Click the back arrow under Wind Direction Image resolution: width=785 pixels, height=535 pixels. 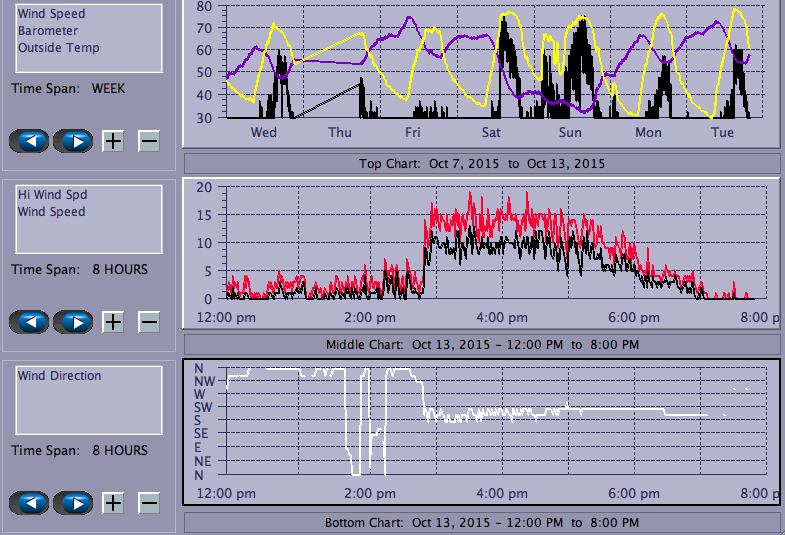pyautogui.click(x=32, y=503)
